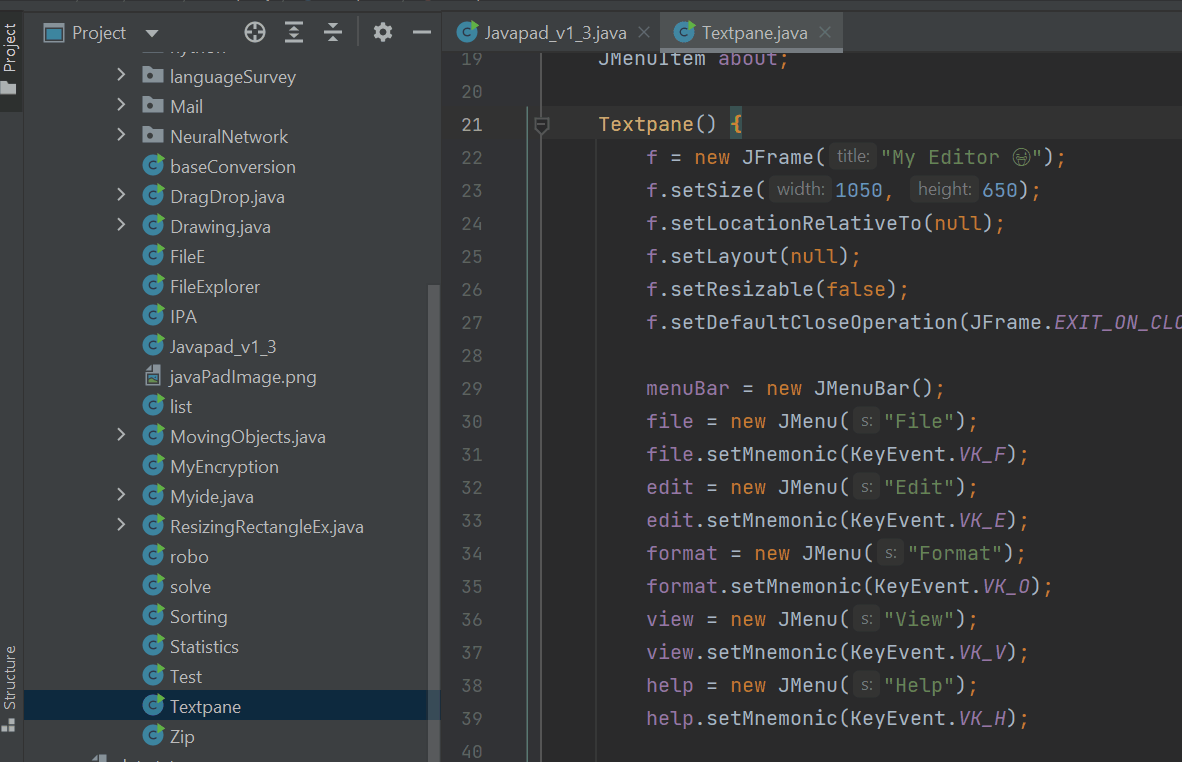Viewport: 1182px width, 762px height.
Task: Click the project tree vertical scrollbar
Action: tap(433, 523)
